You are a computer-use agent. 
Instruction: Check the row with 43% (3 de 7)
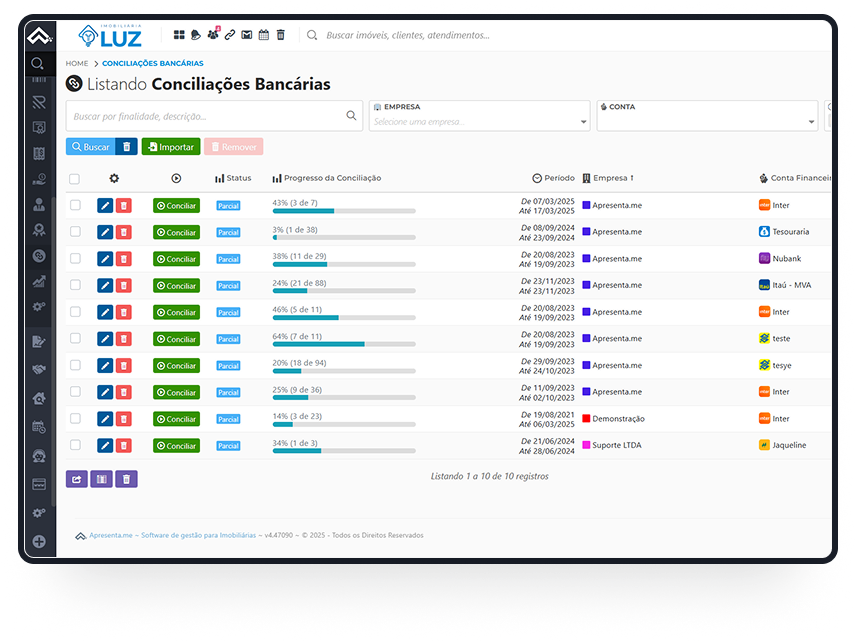click(x=75, y=205)
